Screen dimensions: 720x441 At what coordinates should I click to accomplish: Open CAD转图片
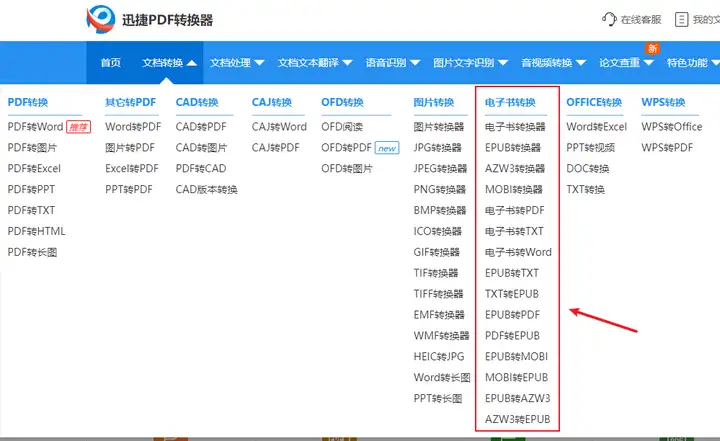coord(201,148)
